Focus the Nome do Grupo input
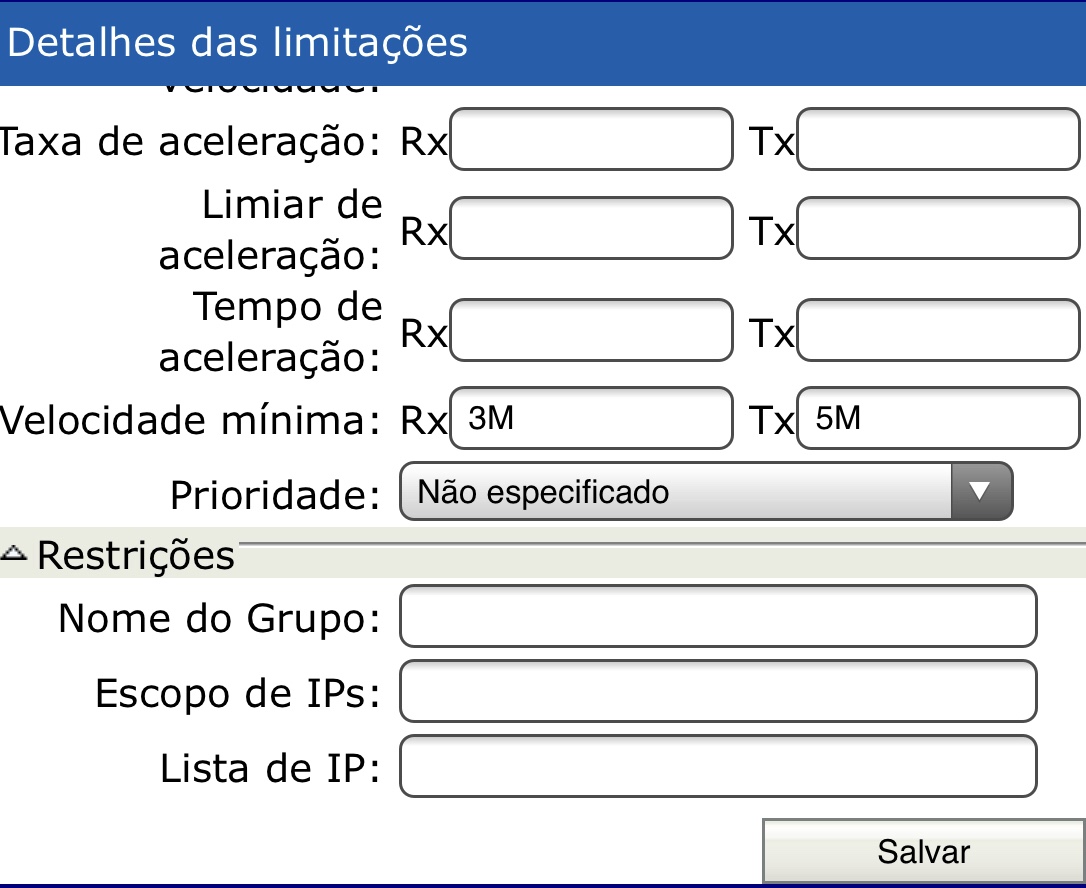The height and width of the screenshot is (888, 1086). pos(717,618)
